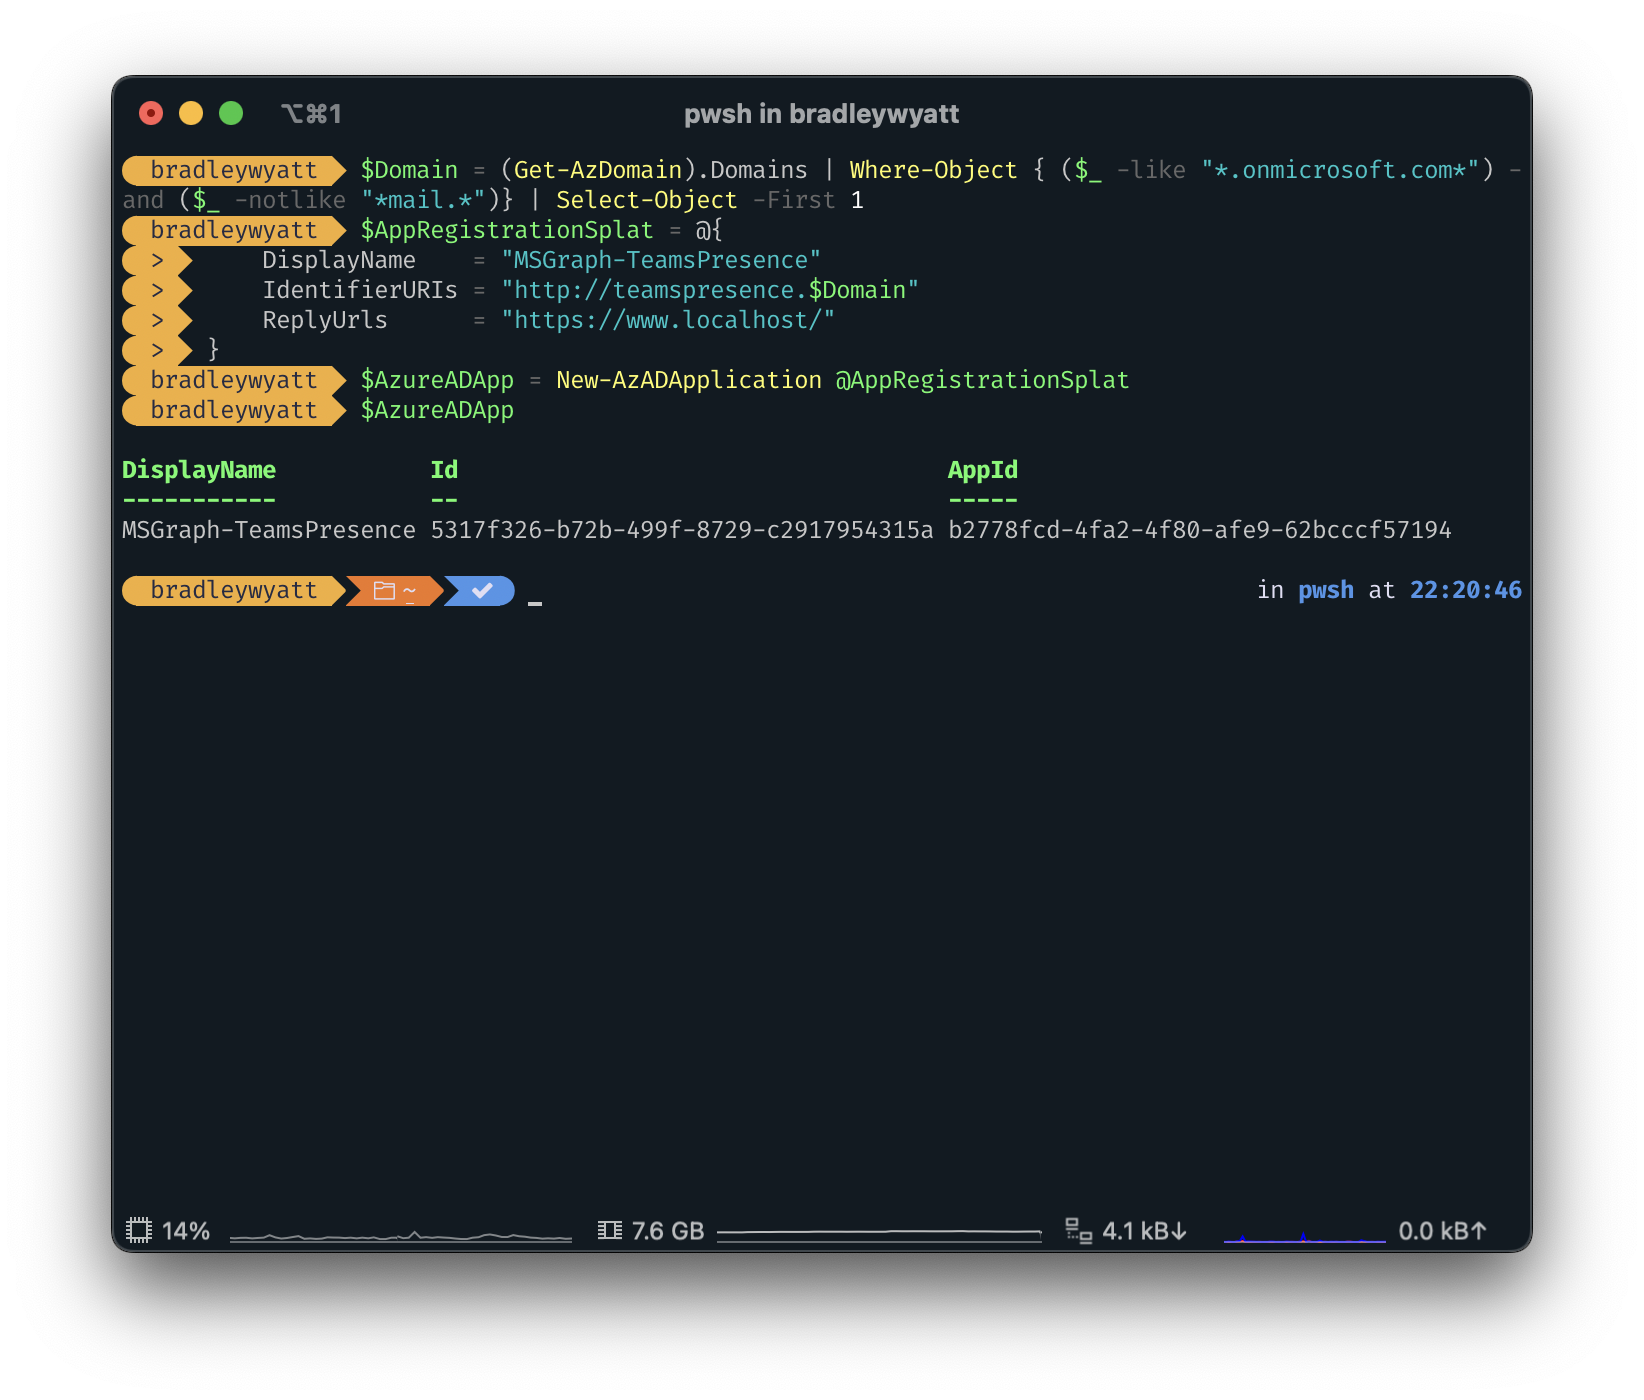Click the red close window button

(151, 113)
